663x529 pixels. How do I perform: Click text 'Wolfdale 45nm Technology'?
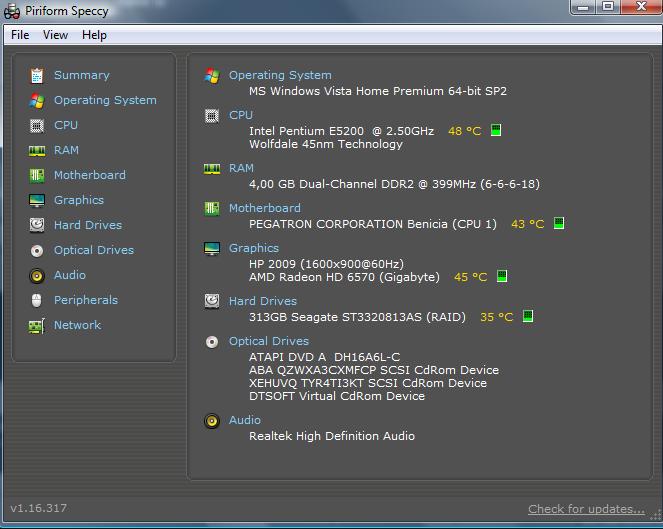pos(326,144)
